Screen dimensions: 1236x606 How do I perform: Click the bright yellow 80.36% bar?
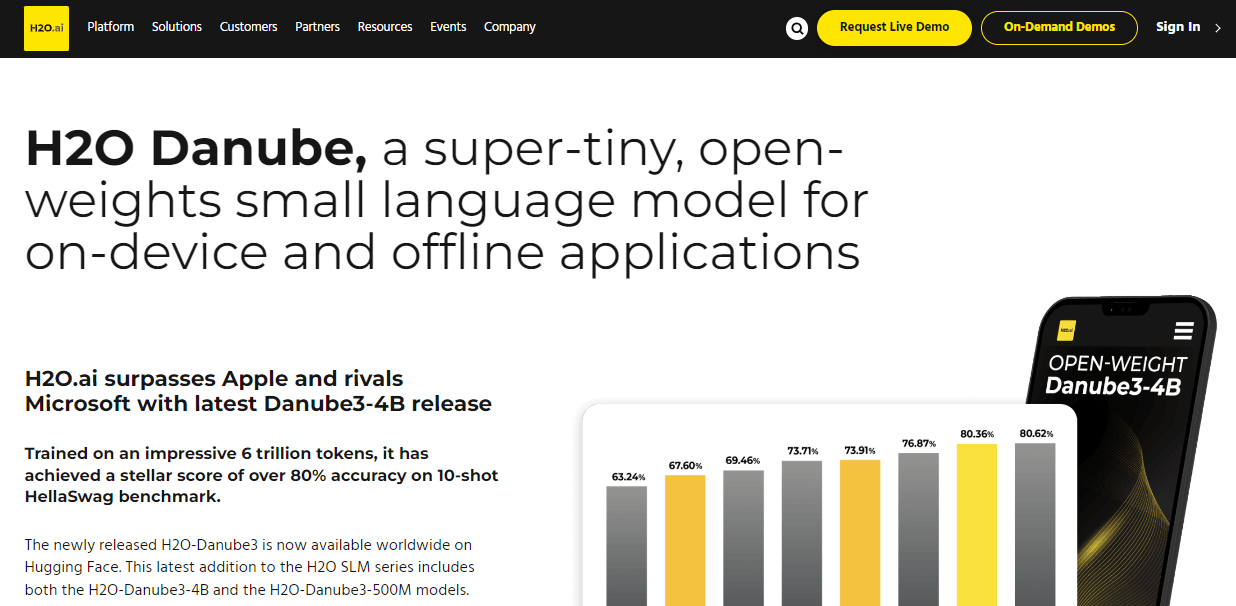click(976, 524)
